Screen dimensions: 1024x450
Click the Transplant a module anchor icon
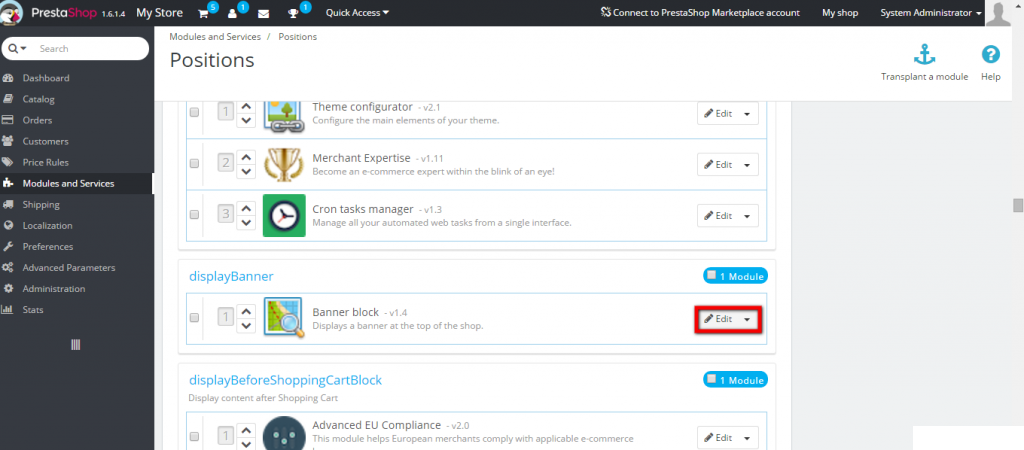pos(924,56)
